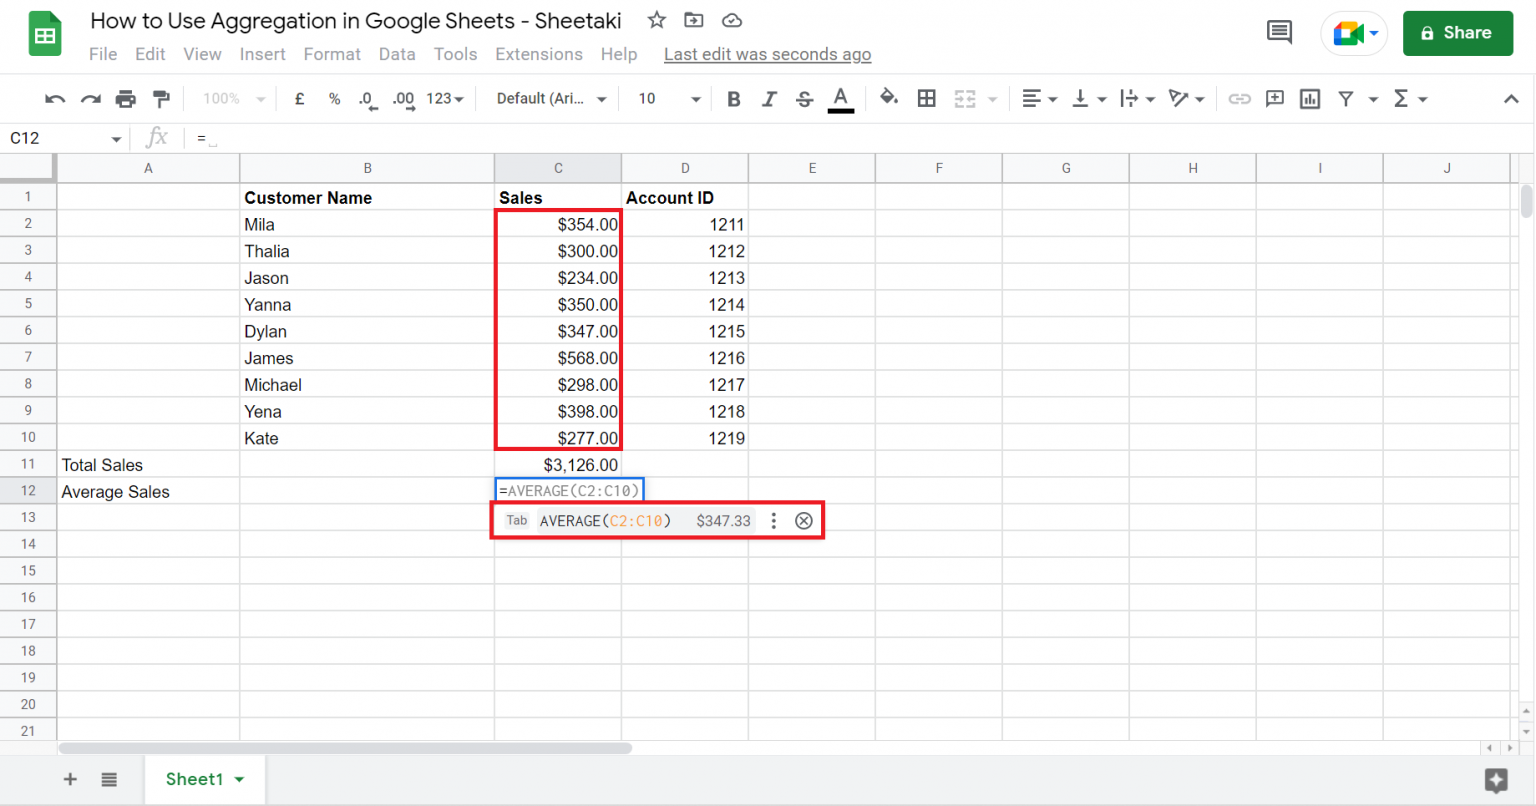Click the Paint format tool
This screenshot has height=806, width=1536.
coord(162,98)
